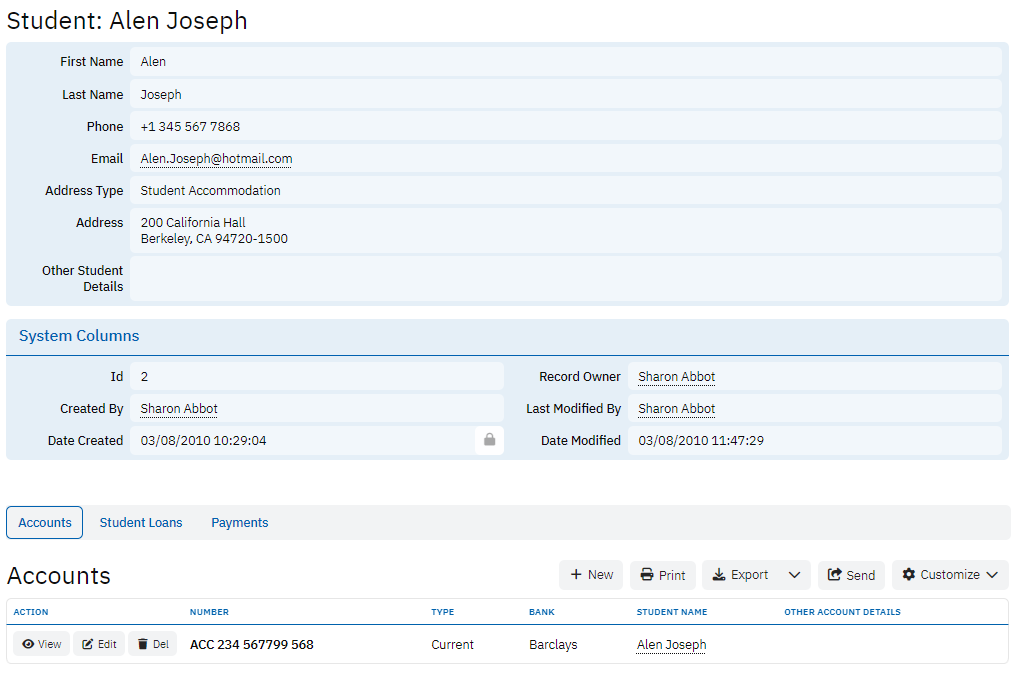Select the Accounts tab
This screenshot has height=674, width=1015.
click(45, 523)
